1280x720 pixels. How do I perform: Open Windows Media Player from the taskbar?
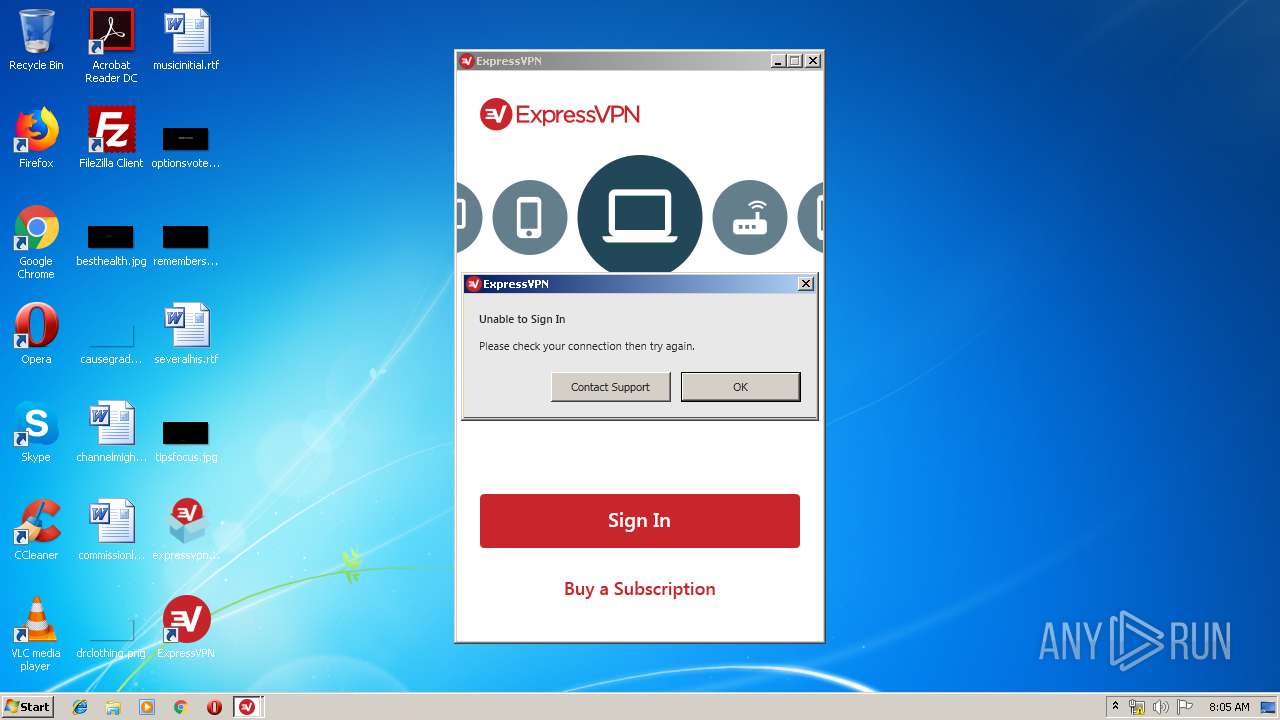point(147,707)
